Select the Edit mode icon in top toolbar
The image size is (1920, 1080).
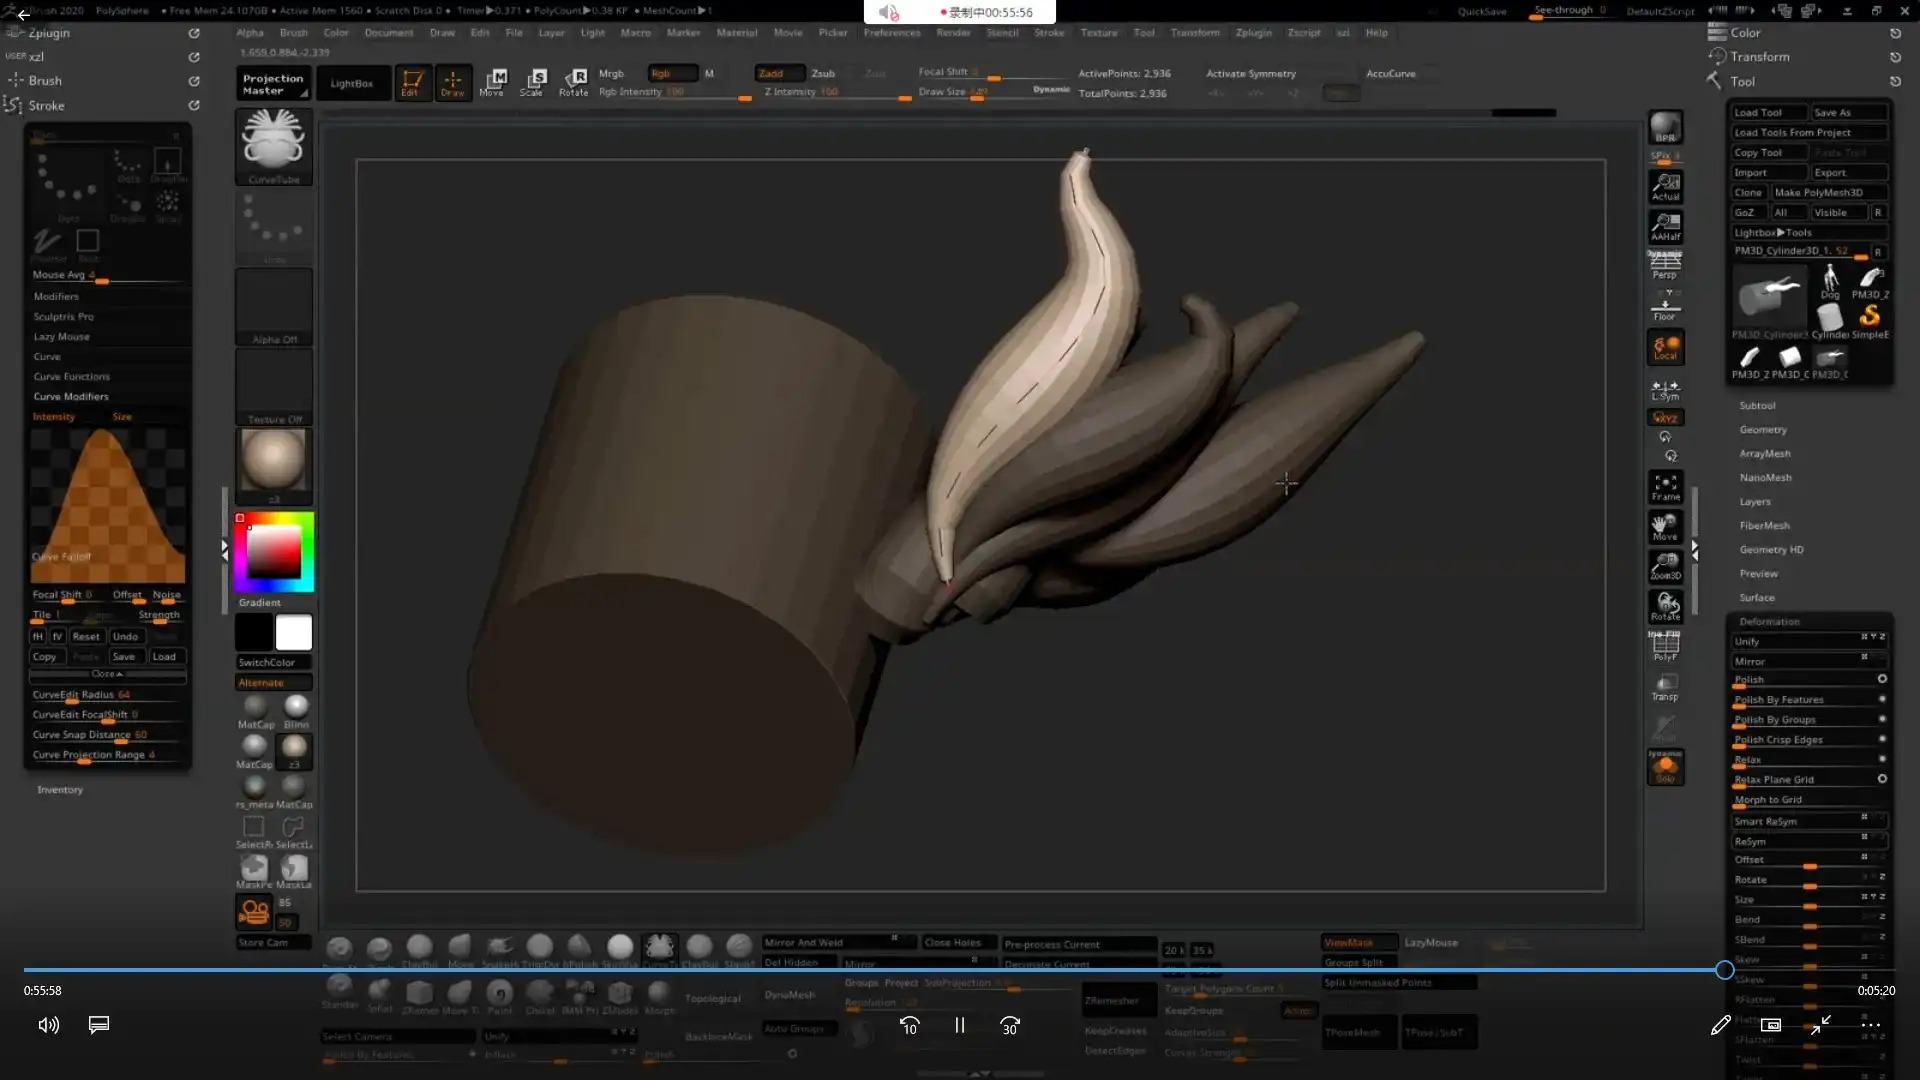click(413, 82)
